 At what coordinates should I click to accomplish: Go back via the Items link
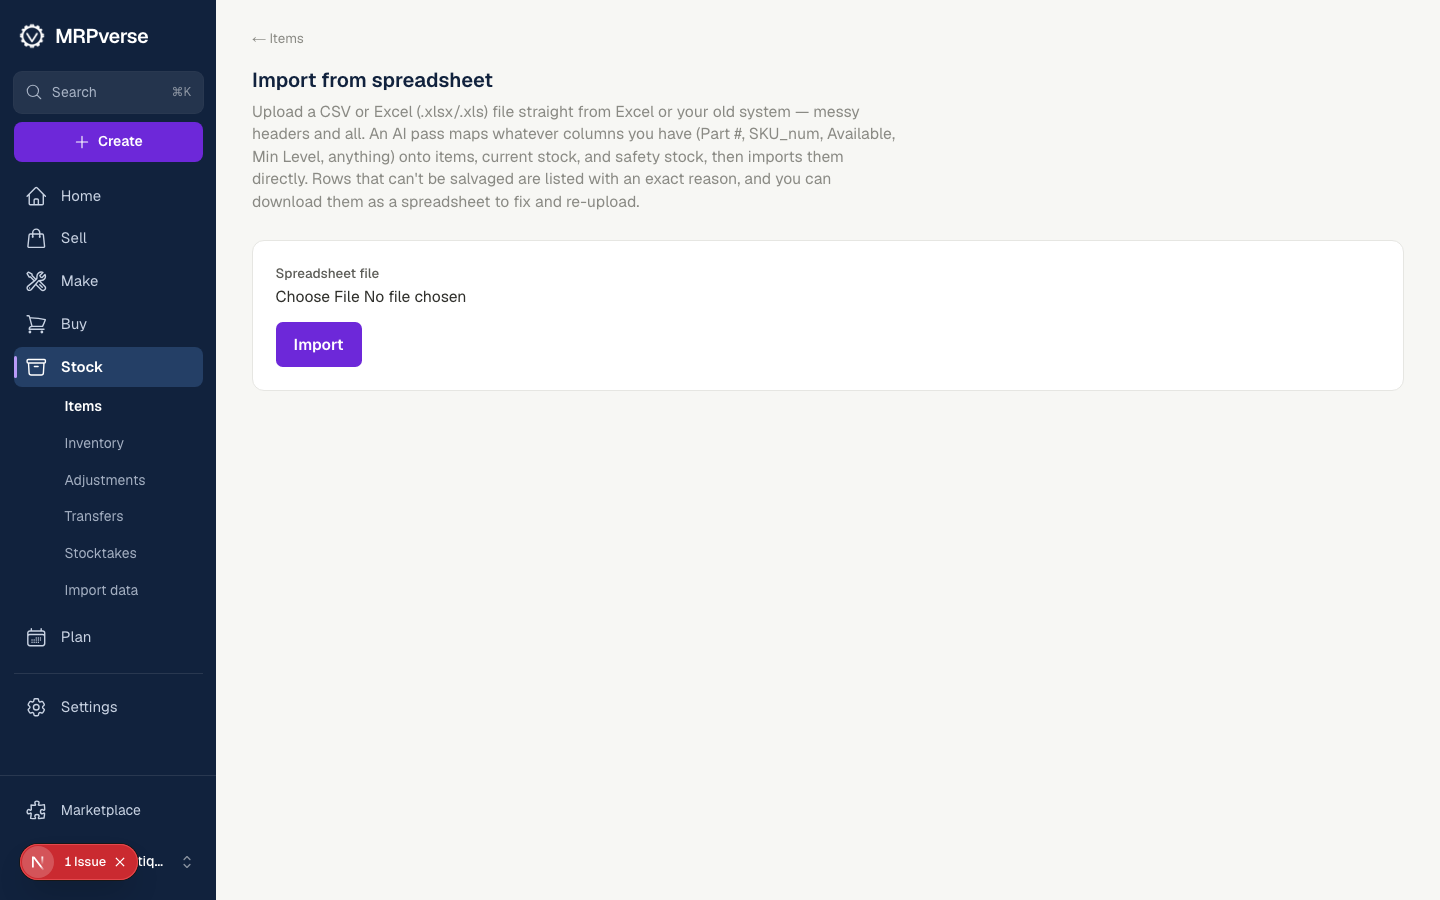278,39
